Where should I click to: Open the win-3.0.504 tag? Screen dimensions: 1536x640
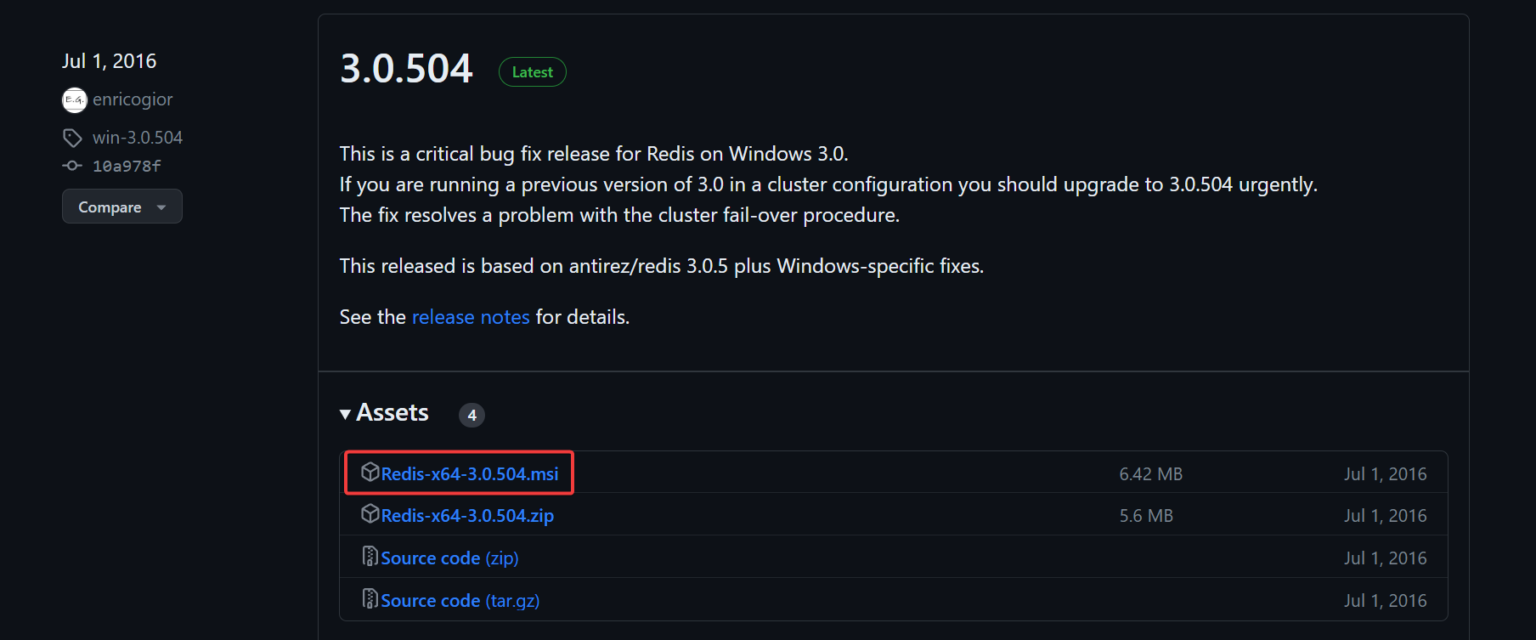click(x=138, y=138)
